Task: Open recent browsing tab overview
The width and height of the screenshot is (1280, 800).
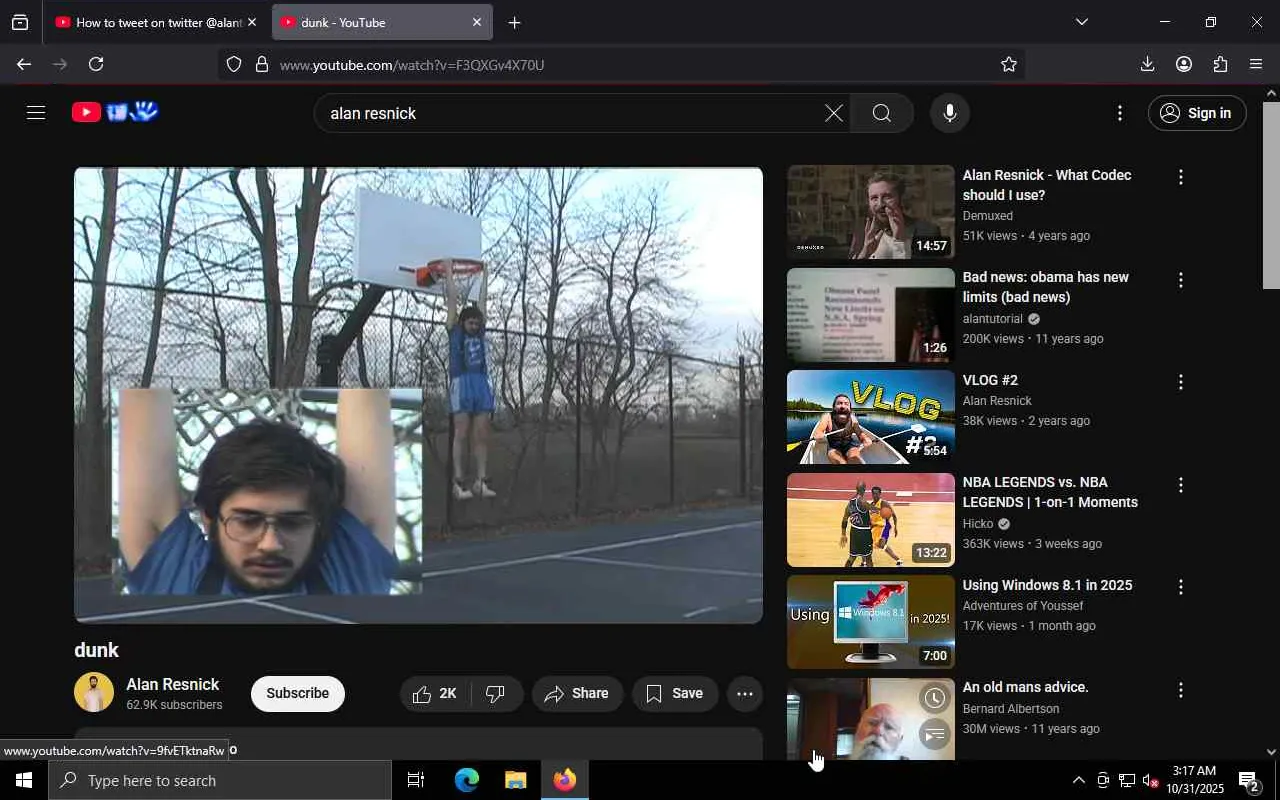Action: pos(20,22)
